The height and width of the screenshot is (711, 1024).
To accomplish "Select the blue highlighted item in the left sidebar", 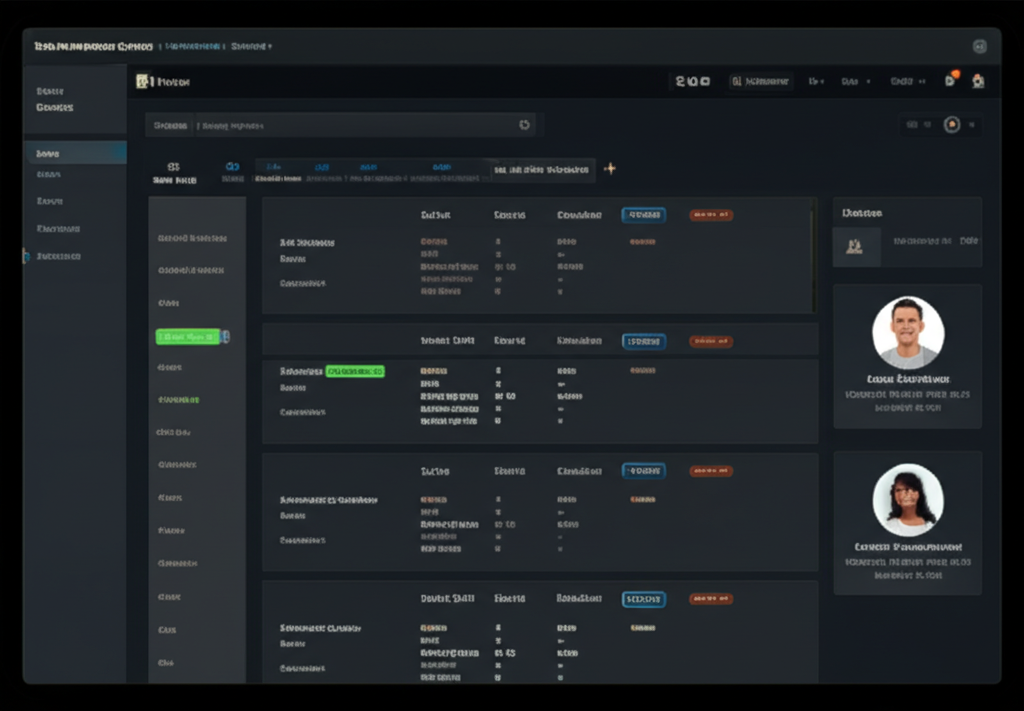I will click(76, 153).
